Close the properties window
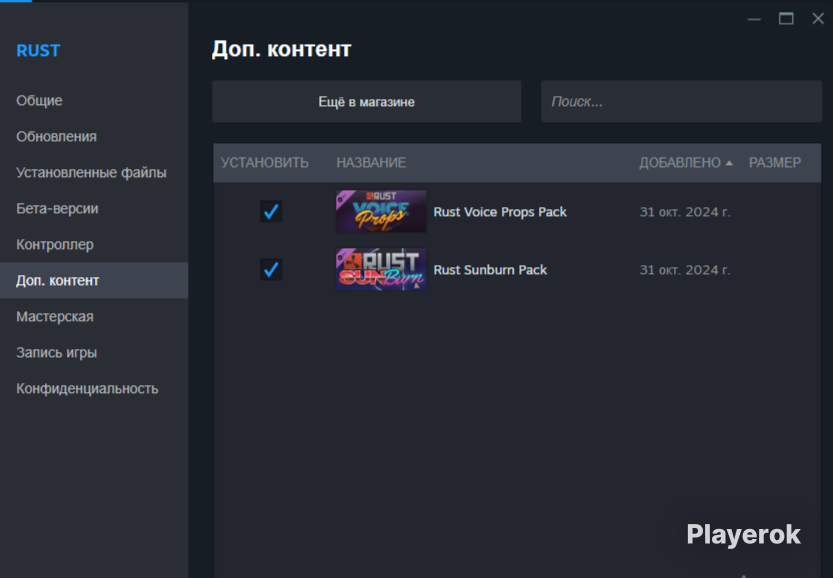 818,19
